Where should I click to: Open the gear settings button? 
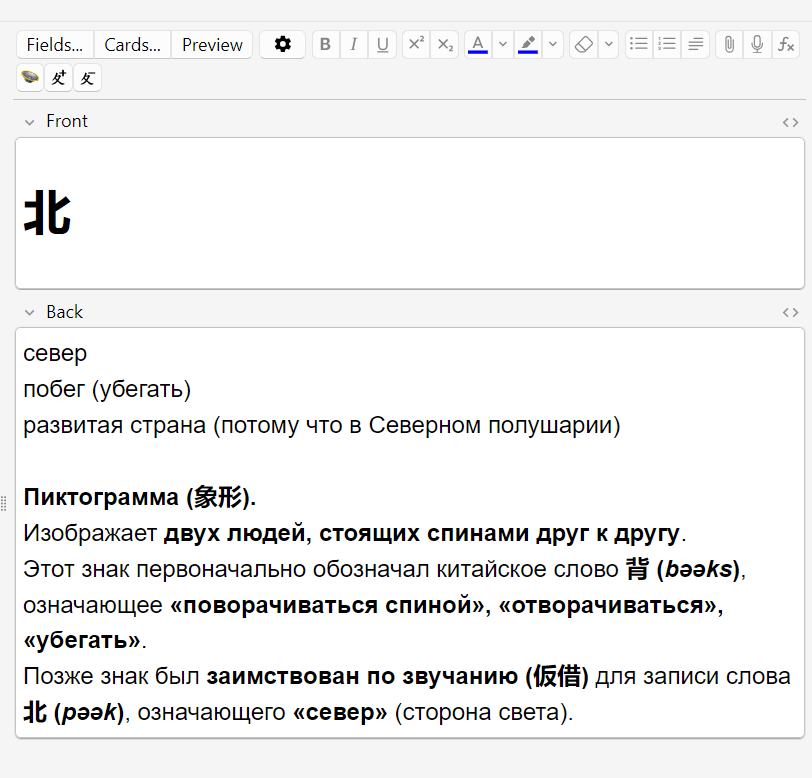[x=282, y=45]
